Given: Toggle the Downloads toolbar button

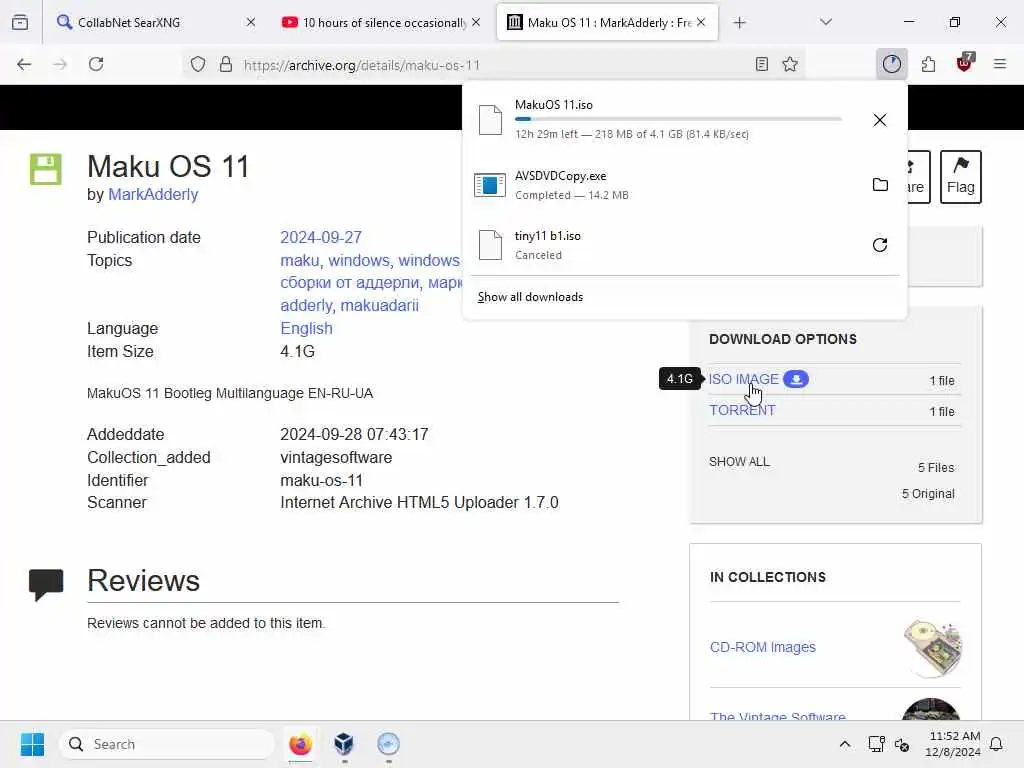Looking at the screenshot, I should coord(891,64).
